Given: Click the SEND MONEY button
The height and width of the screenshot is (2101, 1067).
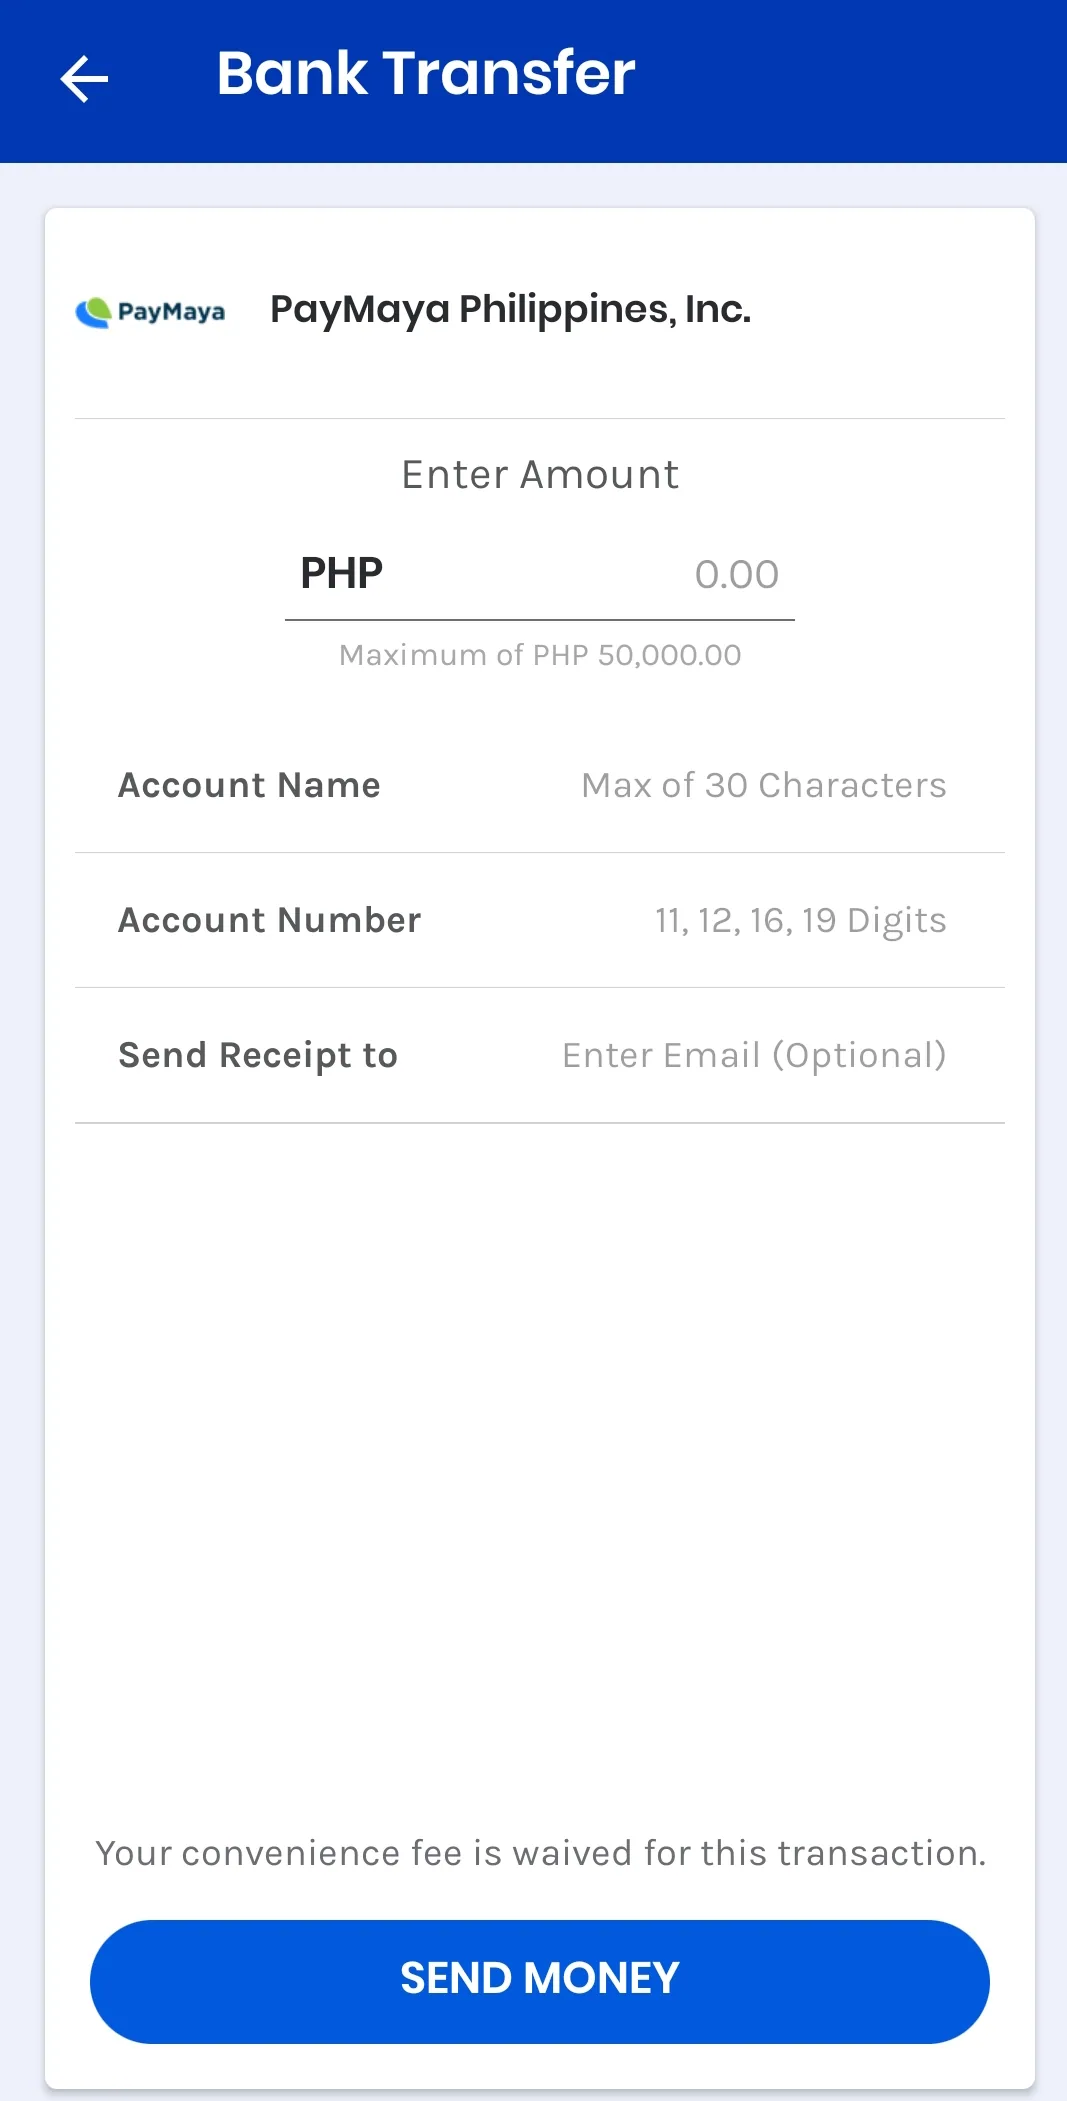Looking at the screenshot, I should coord(540,1981).
